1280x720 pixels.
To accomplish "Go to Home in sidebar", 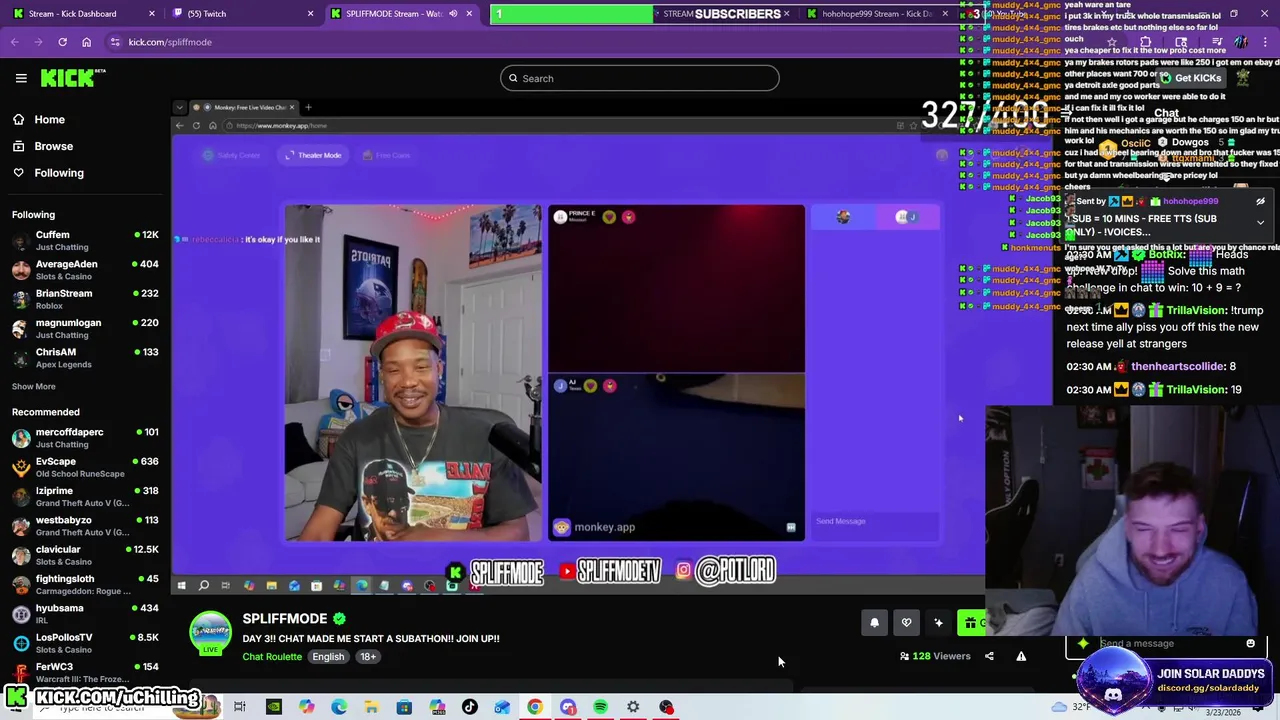I will 49,119.
